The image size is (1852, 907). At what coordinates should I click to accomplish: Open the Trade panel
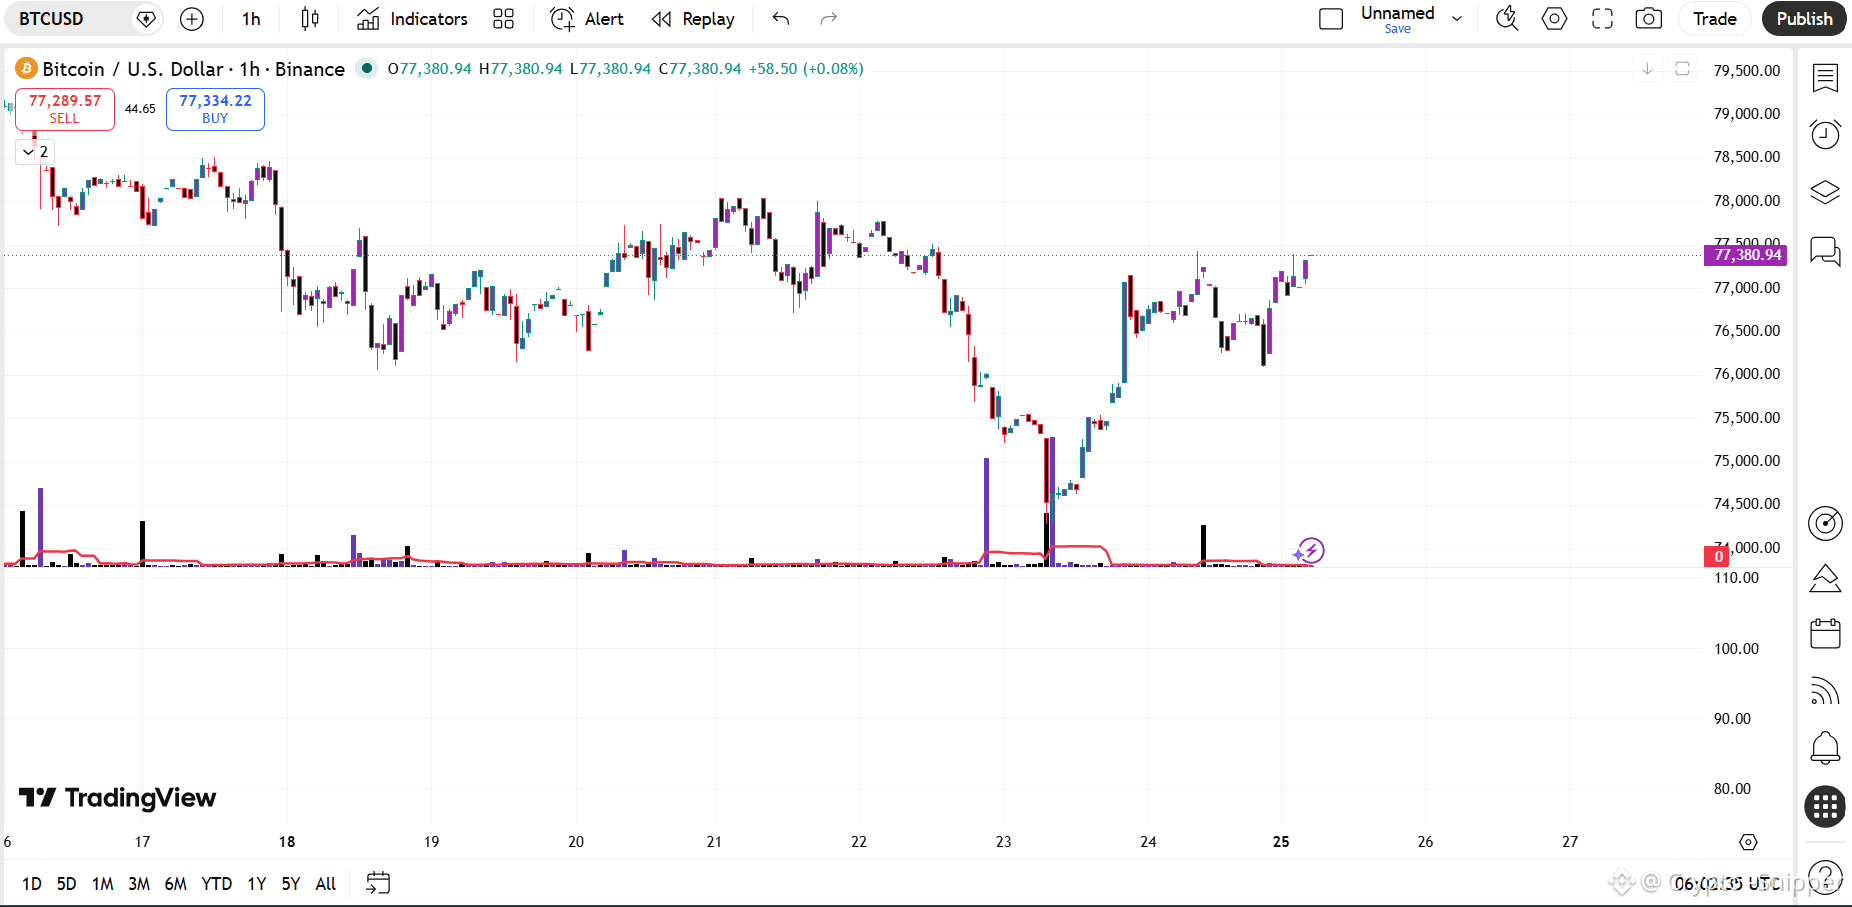click(1715, 19)
